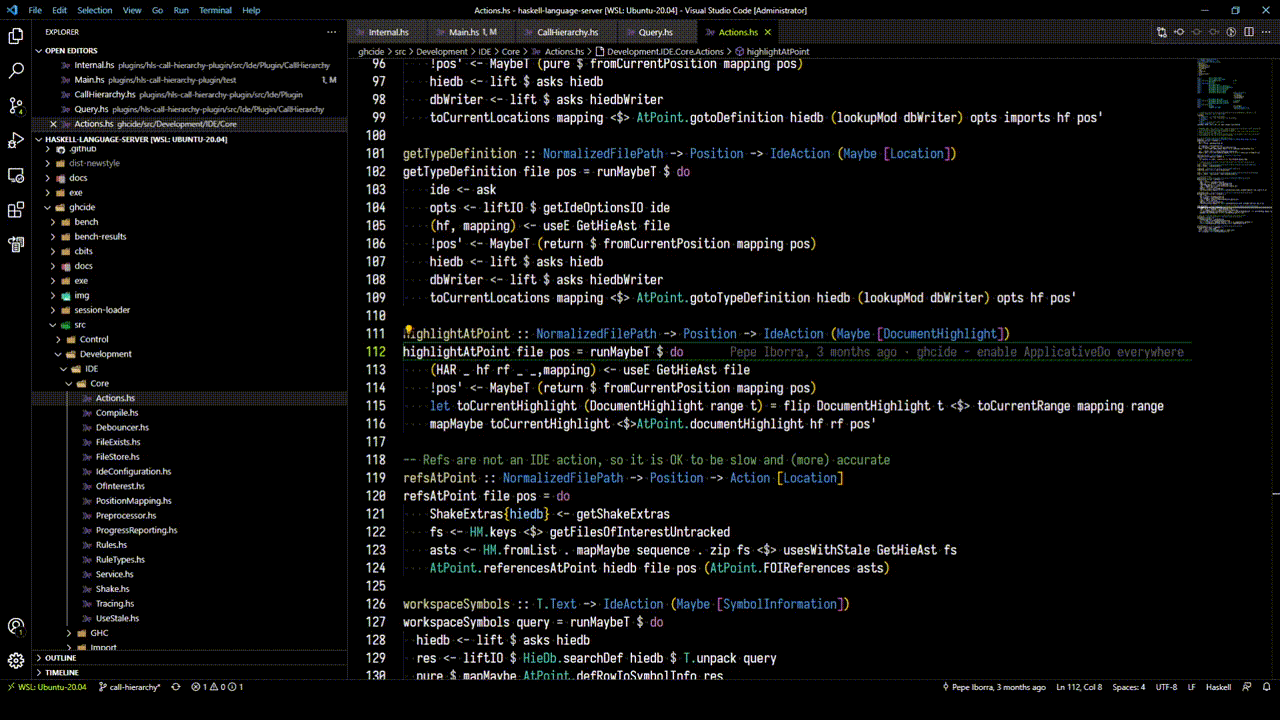Click the lightbulb code action on line 111
This screenshot has height=720, width=1280.
tap(408, 333)
